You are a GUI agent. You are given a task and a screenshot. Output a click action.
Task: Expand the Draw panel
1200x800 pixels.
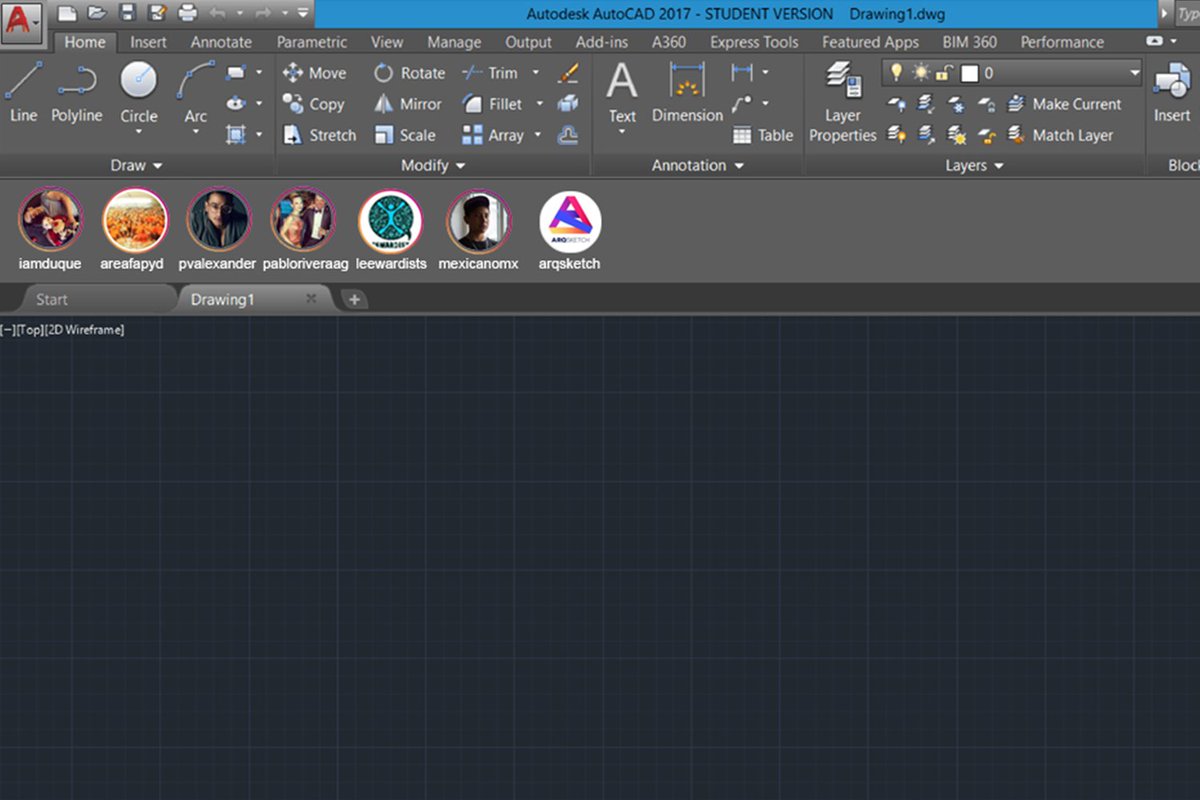pos(136,165)
